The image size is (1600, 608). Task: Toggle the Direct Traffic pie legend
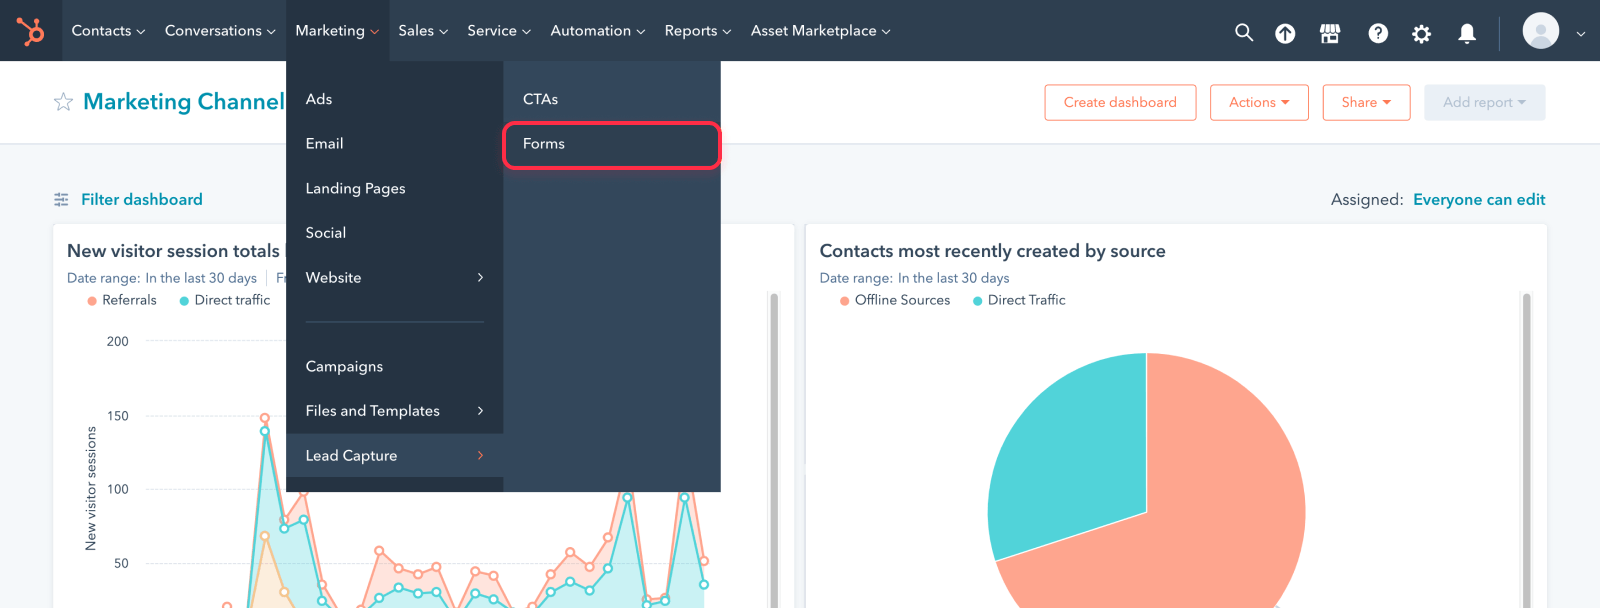pos(1019,300)
